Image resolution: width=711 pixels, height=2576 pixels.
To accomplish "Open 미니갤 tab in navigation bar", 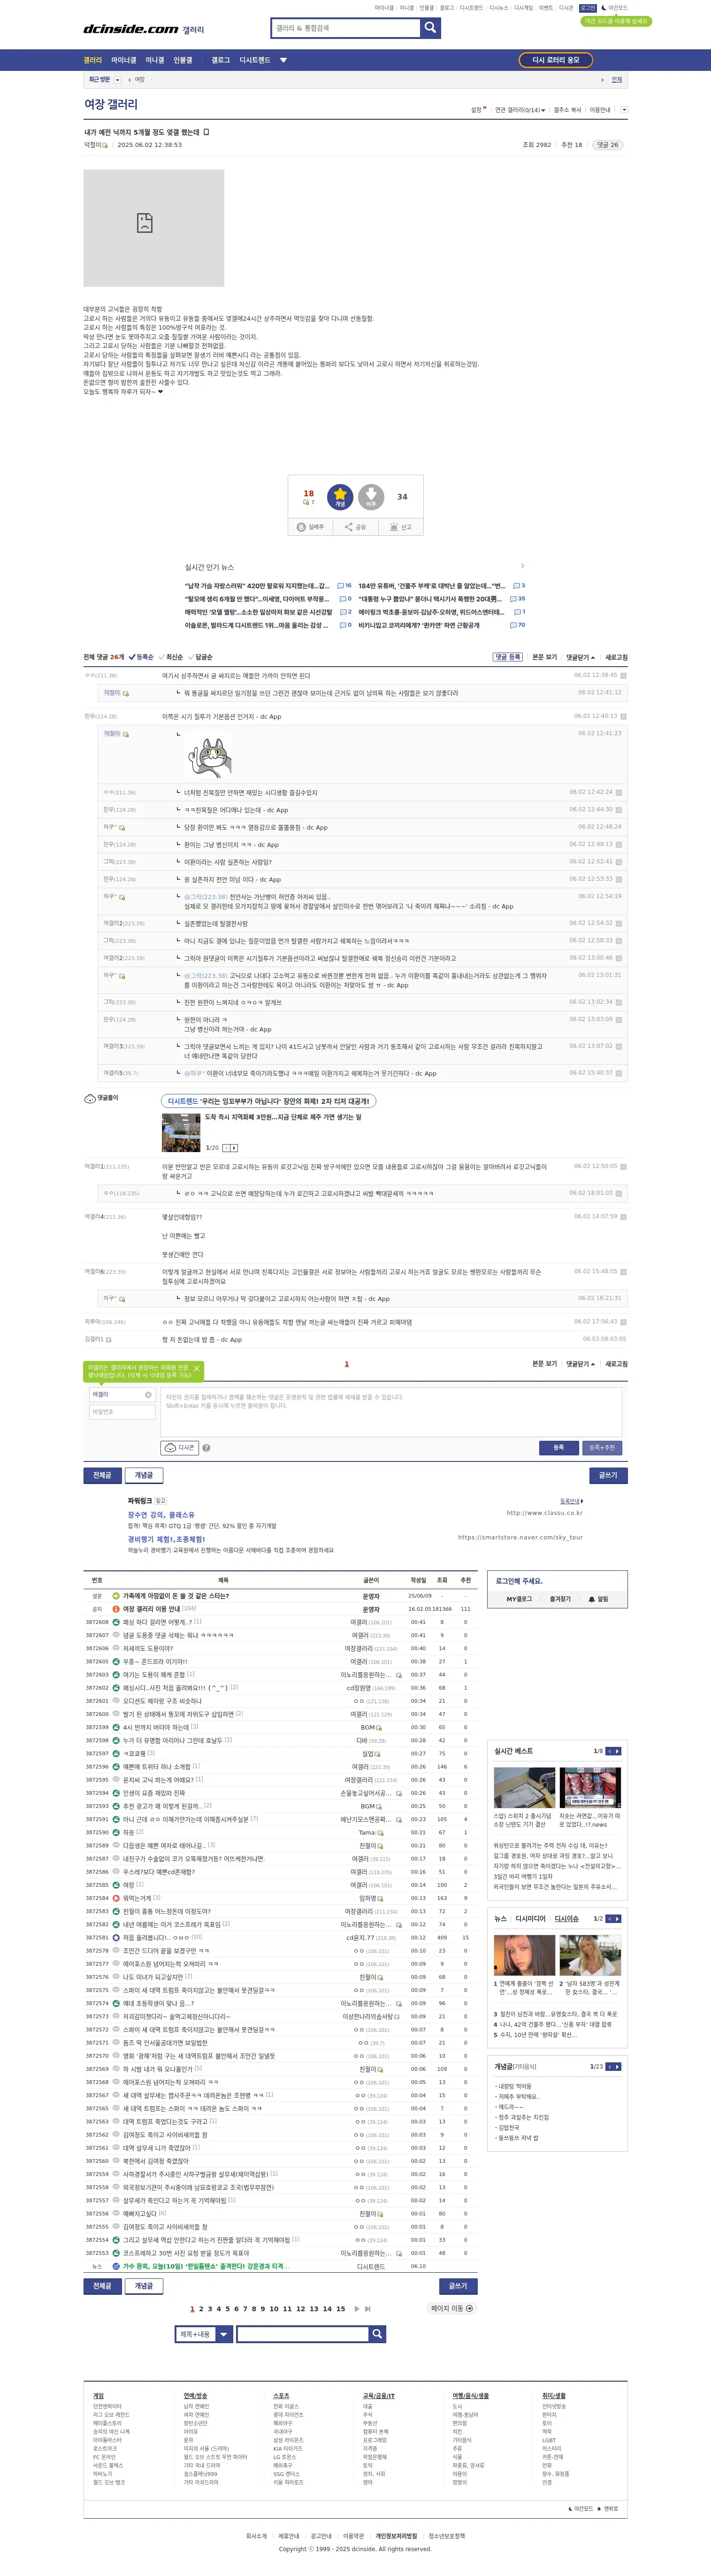I will 155,60.
